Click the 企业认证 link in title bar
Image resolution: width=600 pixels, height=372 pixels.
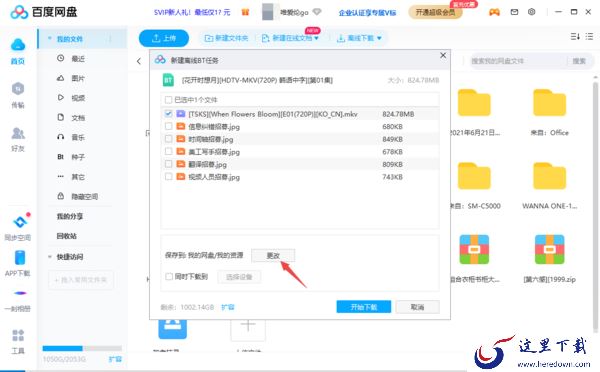pyautogui.click(x=367, y=13)
